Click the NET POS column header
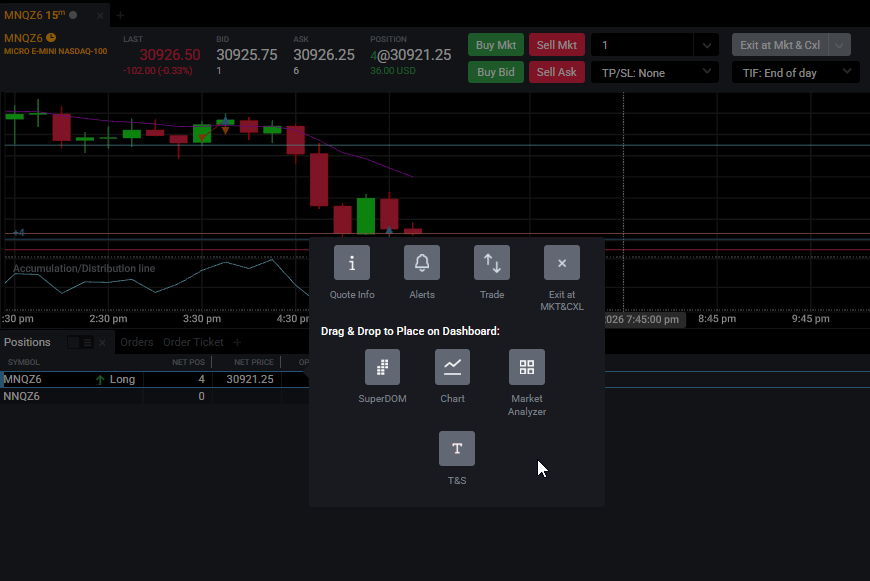Viewport: 870px width, 581px height. 188,362
